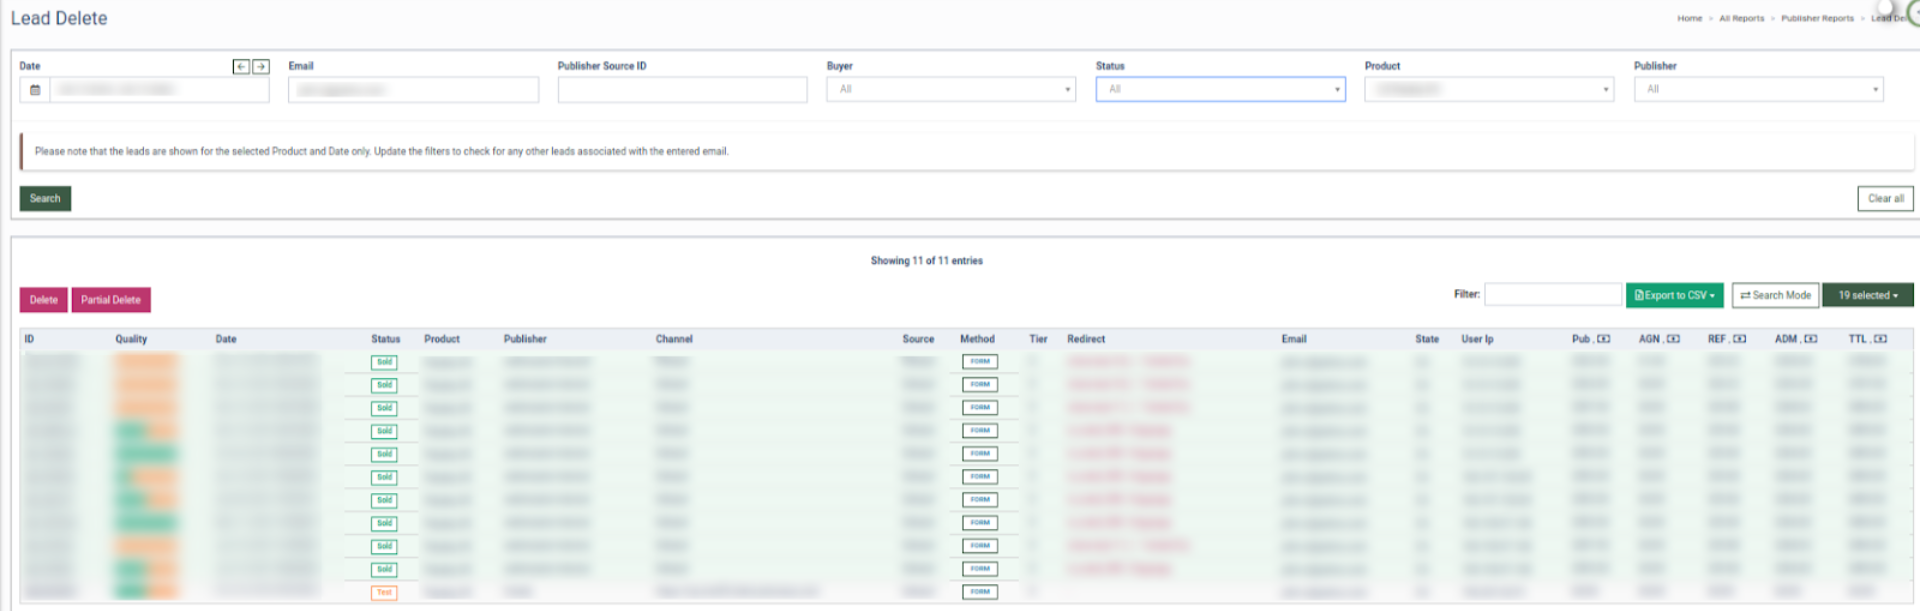Viewport: 1920px width, 611px height.
Task: Click the Clear all button
Action: [x=1885, y=199]
